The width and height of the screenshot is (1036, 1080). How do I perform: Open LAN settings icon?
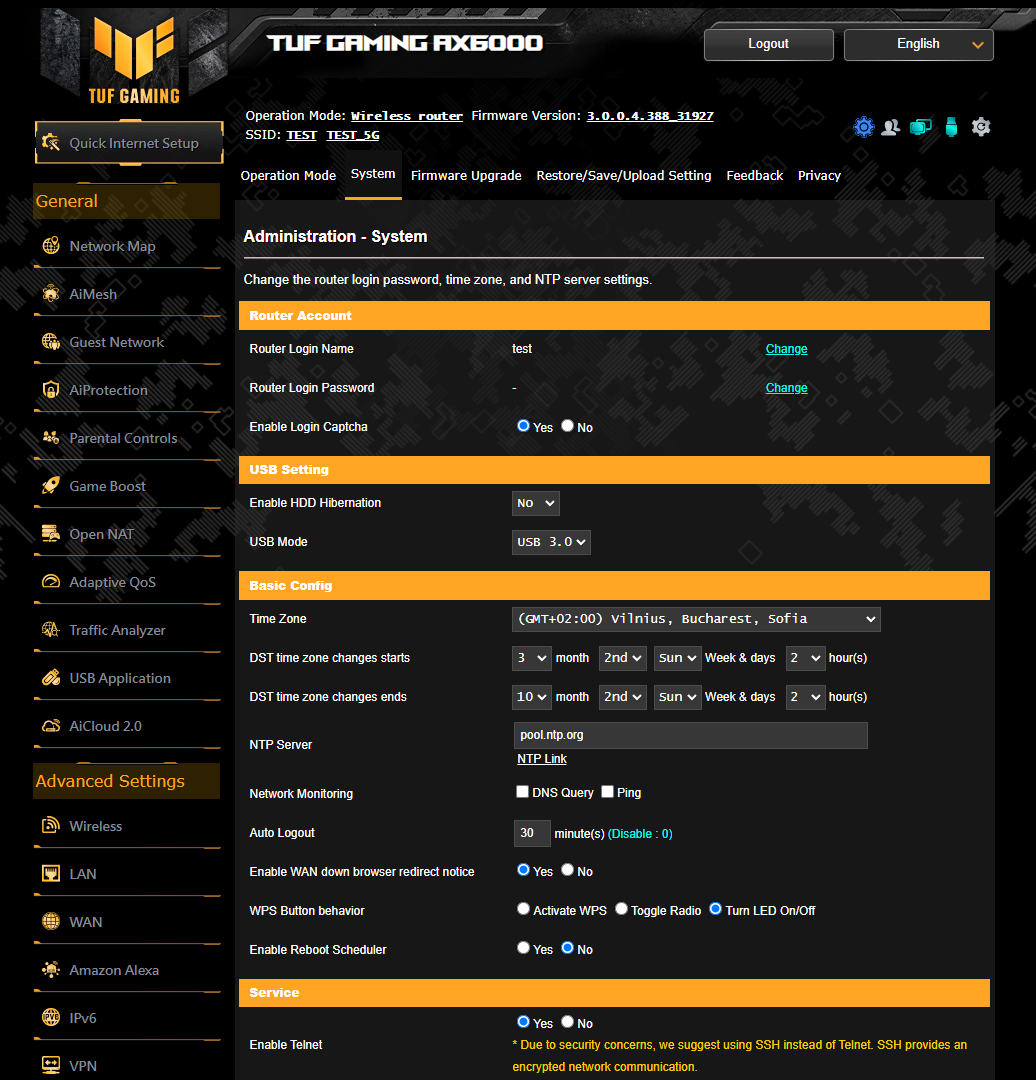(51, 873)
